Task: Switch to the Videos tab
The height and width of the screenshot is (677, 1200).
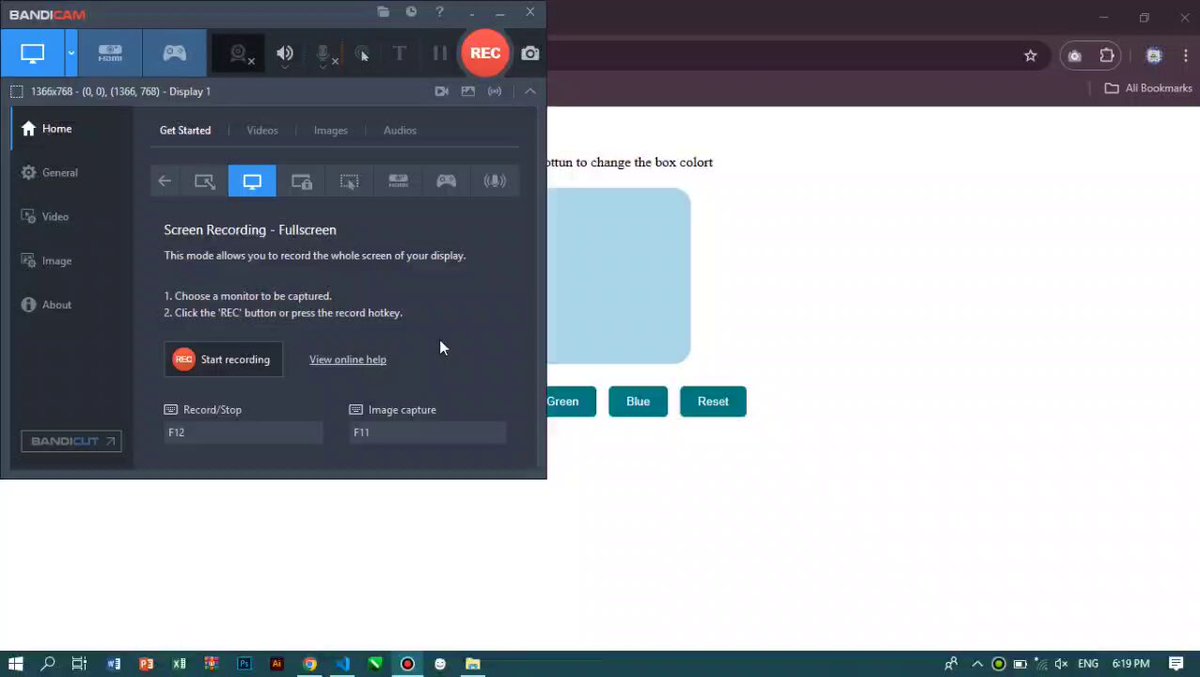Action: pyautogui.click(x=262, y=130)
